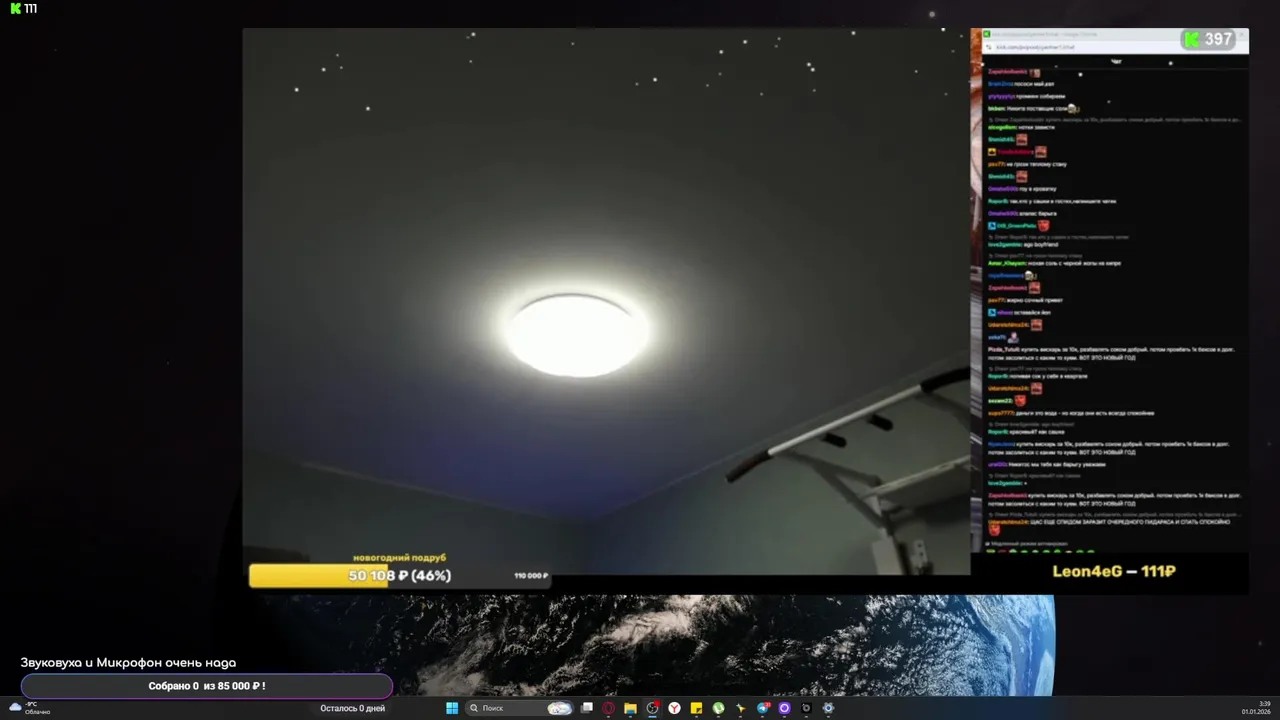Open the yellow Sticky Notes taskbar icon
Image resolution: width=1280 pixels, height=720 pixels.
[696, 708]
